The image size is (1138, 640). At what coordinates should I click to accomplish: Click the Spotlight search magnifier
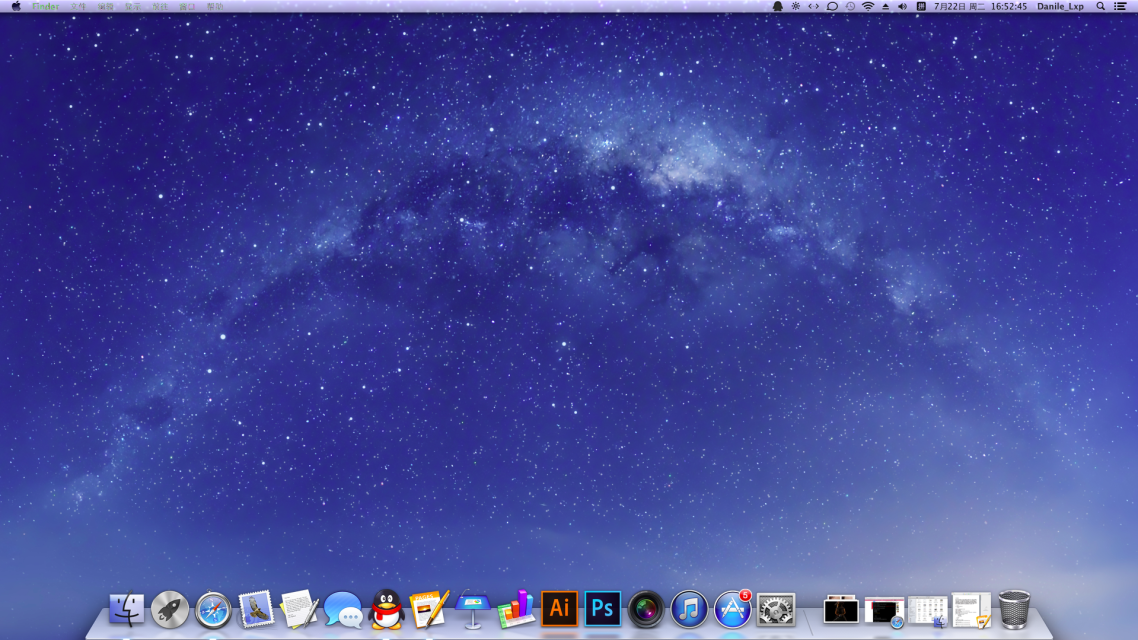[1101, 6]
